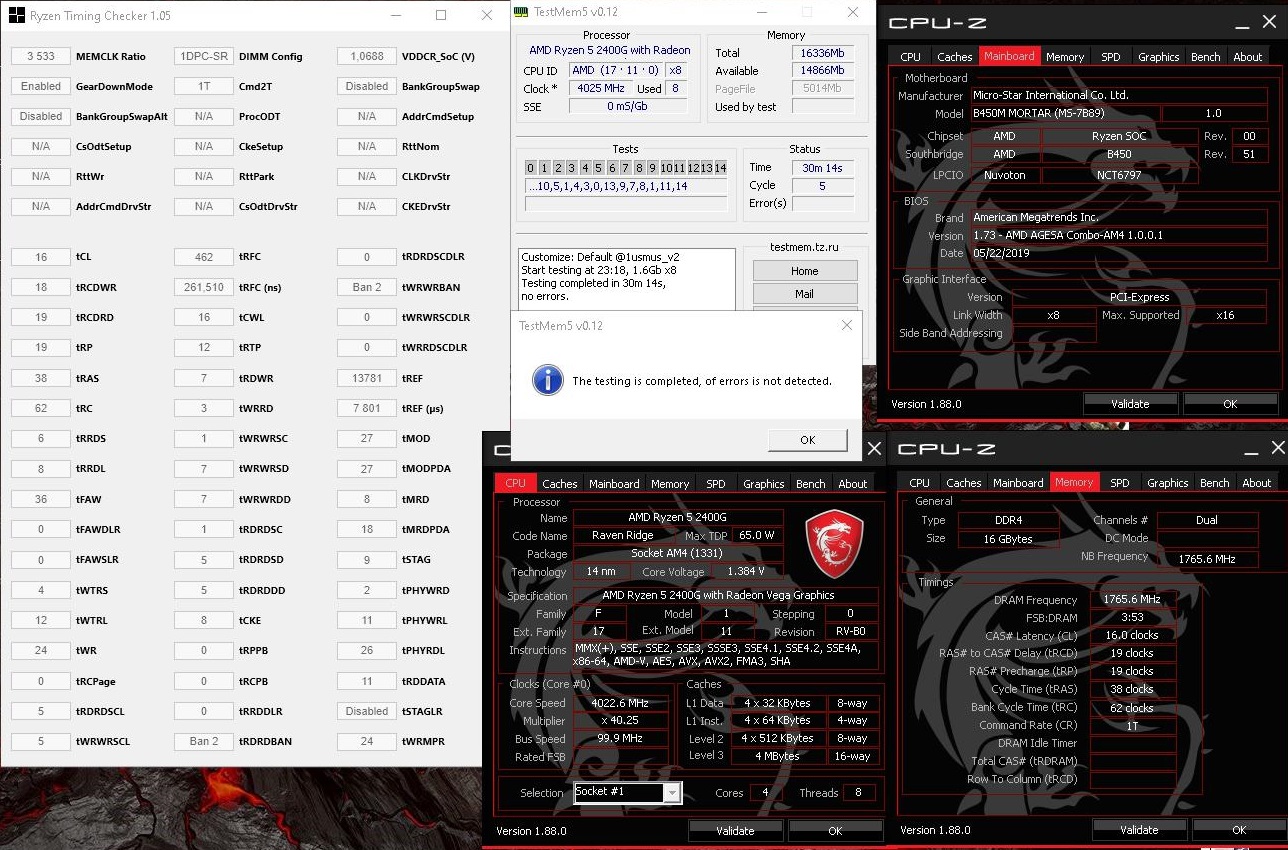Screen dimensions: 1288x850
Task: Open the About tab in the CPU-Z CPU window
Action: [852, 483]
